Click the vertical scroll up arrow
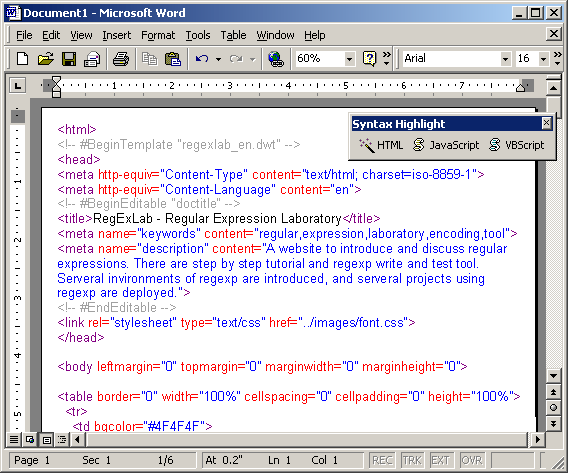 click(554, 88)
